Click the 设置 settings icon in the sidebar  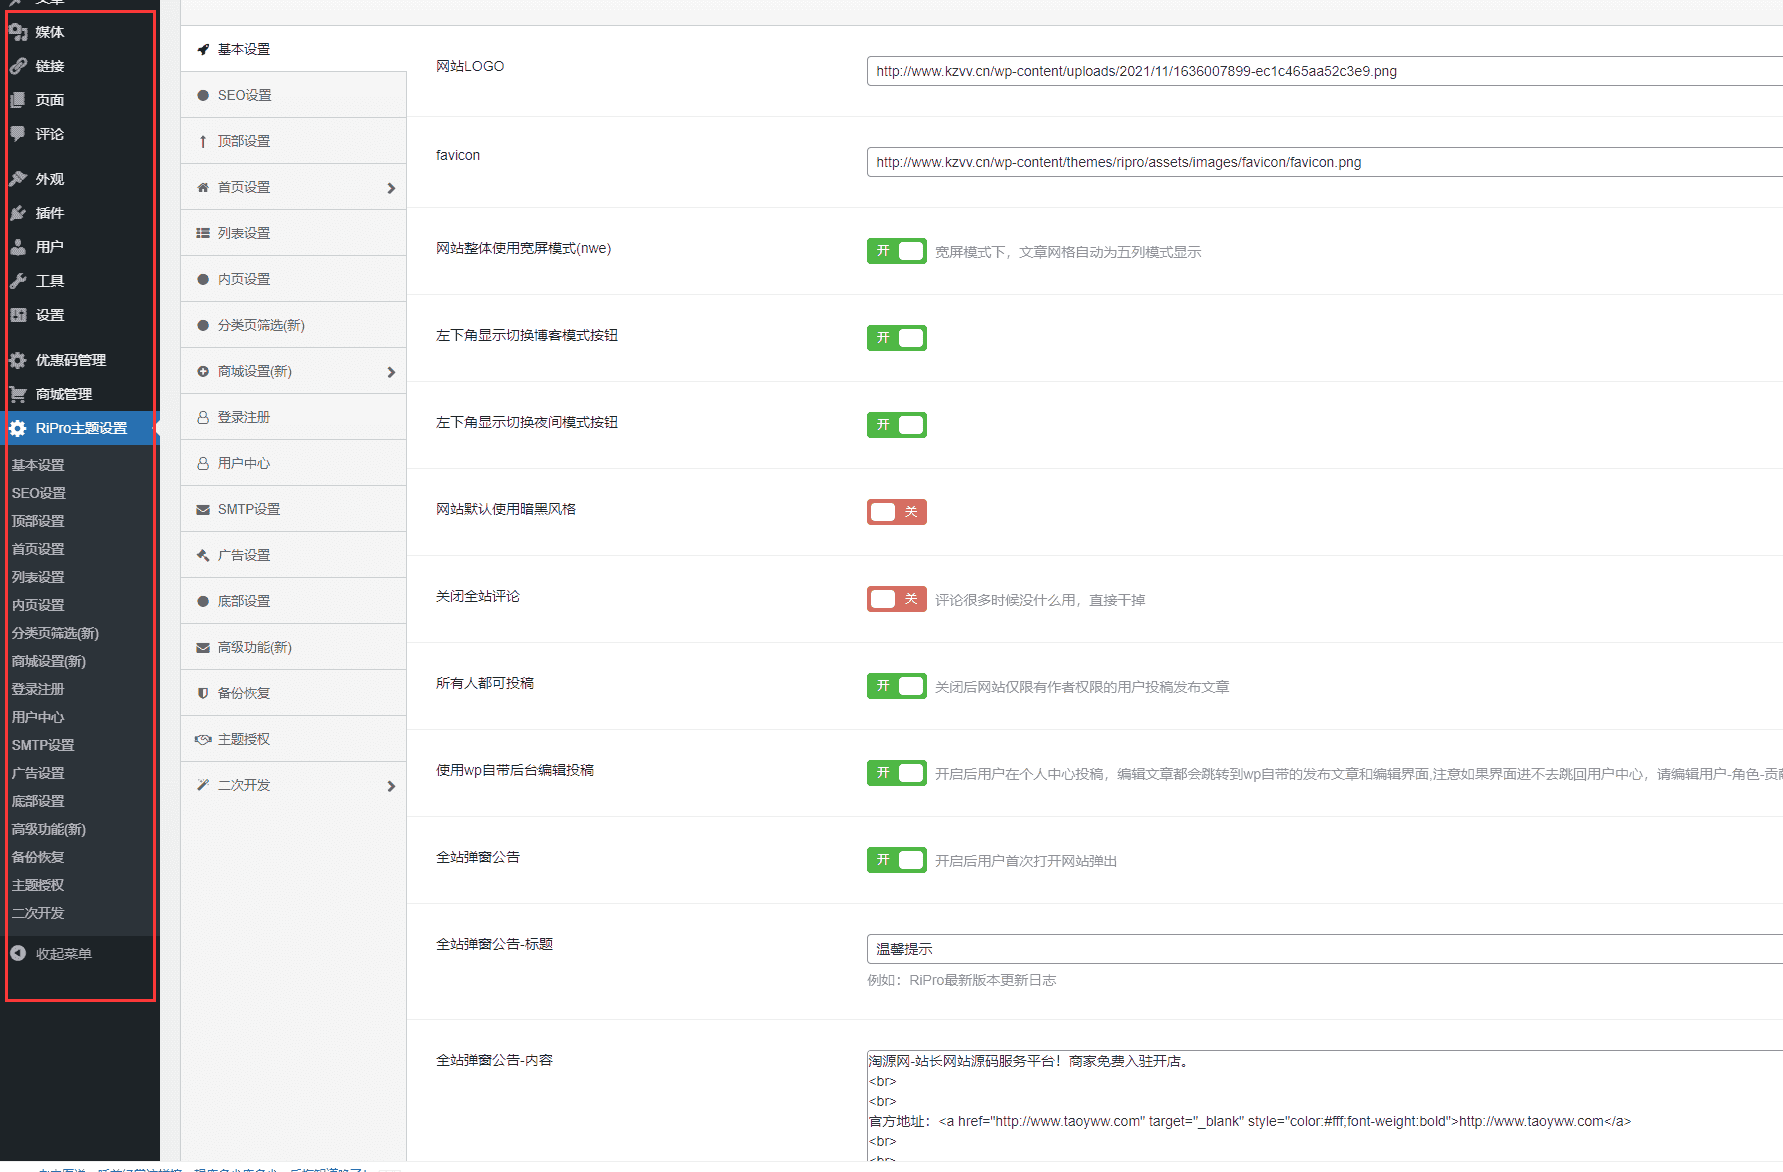tap(18, 315)
